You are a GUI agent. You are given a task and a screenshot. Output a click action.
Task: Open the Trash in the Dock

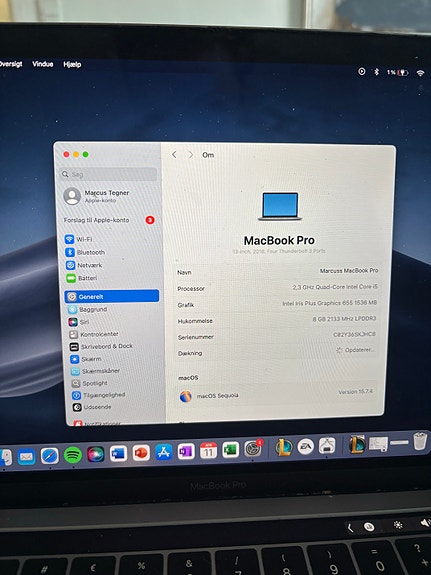point(420,441)
